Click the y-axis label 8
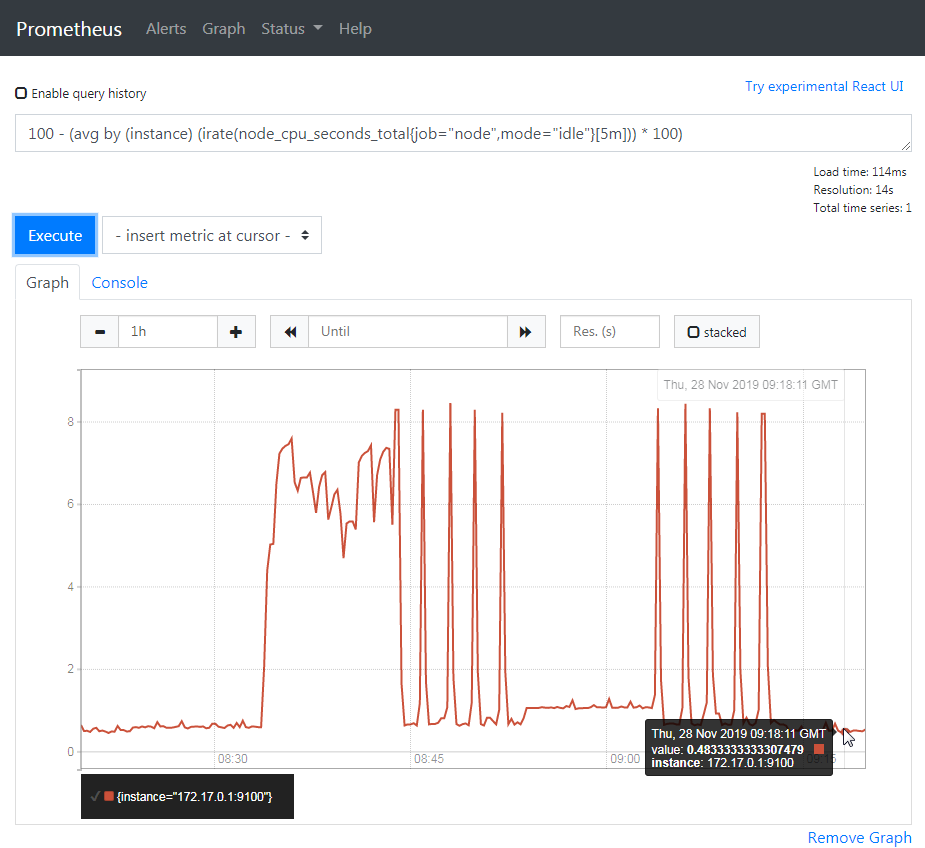 tap(71, 422)
